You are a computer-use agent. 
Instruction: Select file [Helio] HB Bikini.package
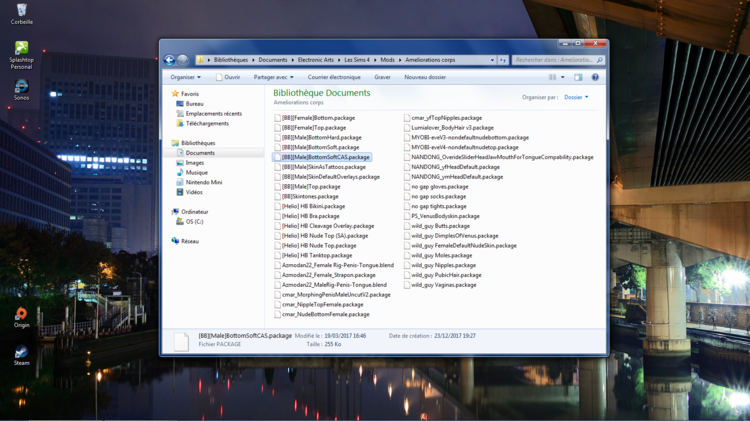[309, 206]
